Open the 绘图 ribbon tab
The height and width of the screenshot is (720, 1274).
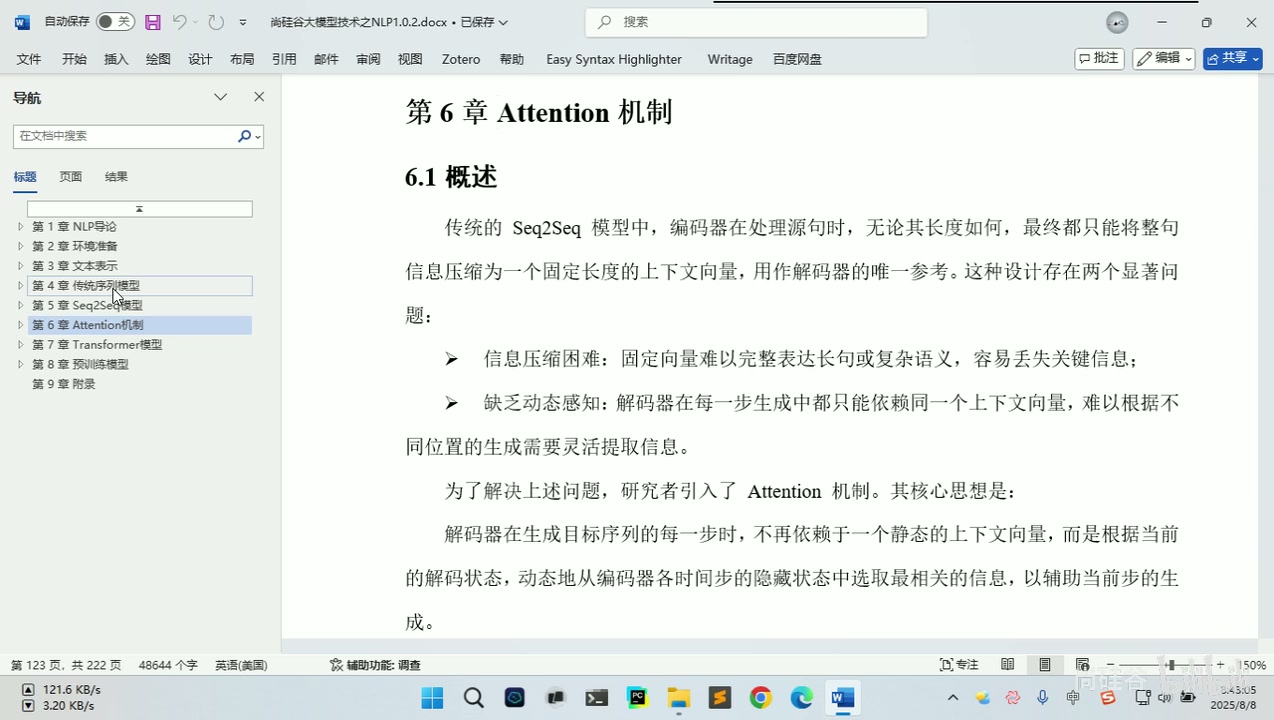[x=158, y=59]
